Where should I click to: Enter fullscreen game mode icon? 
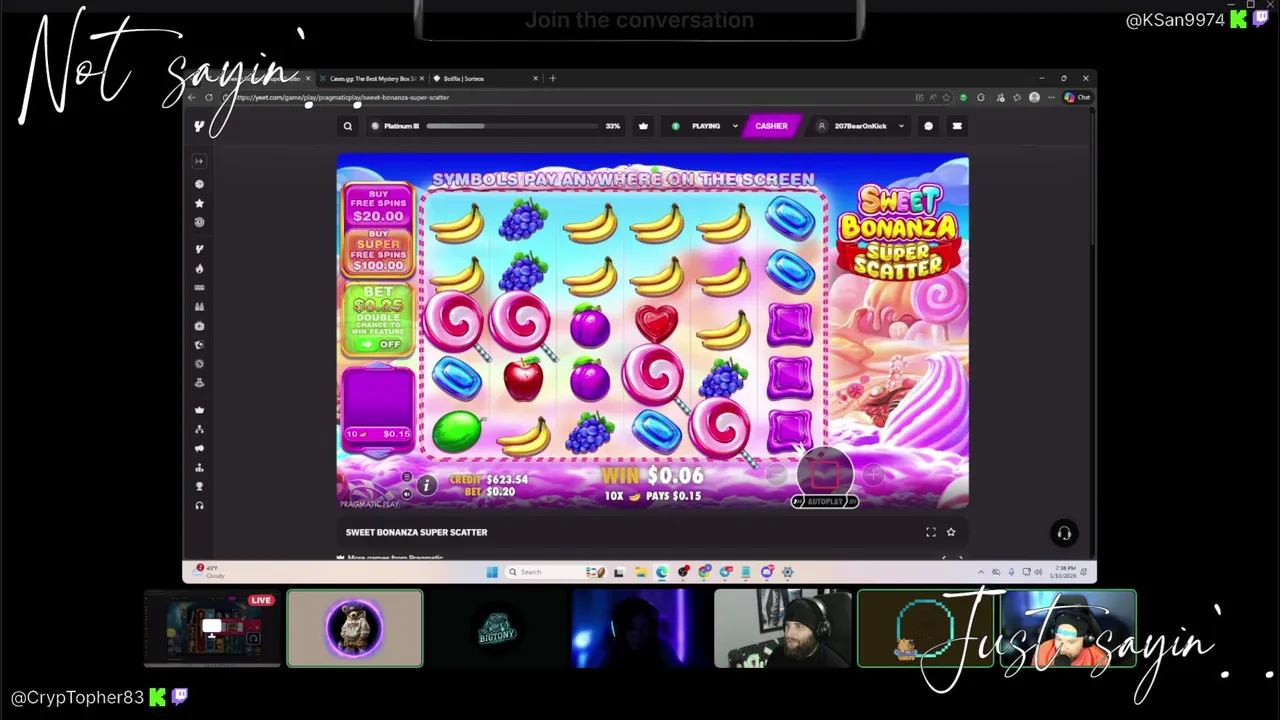[931, 532]
